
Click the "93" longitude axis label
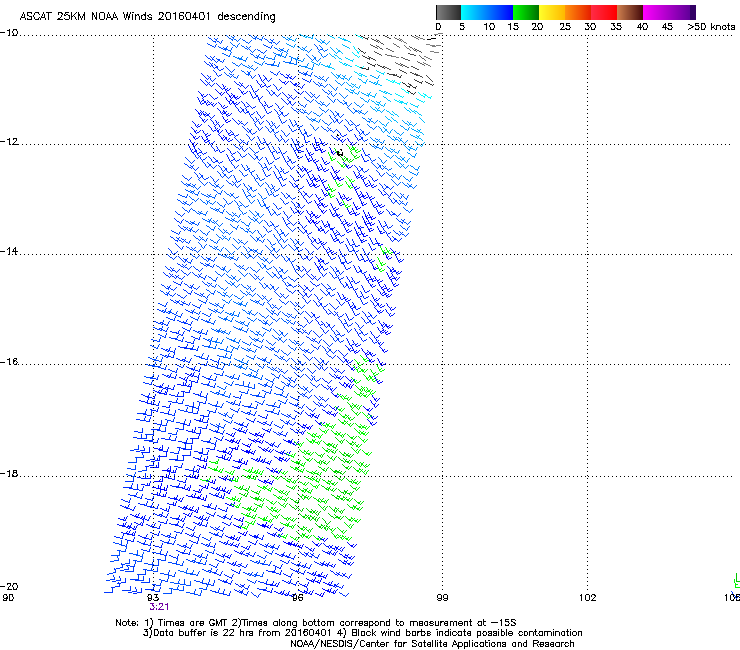[153, 598]
